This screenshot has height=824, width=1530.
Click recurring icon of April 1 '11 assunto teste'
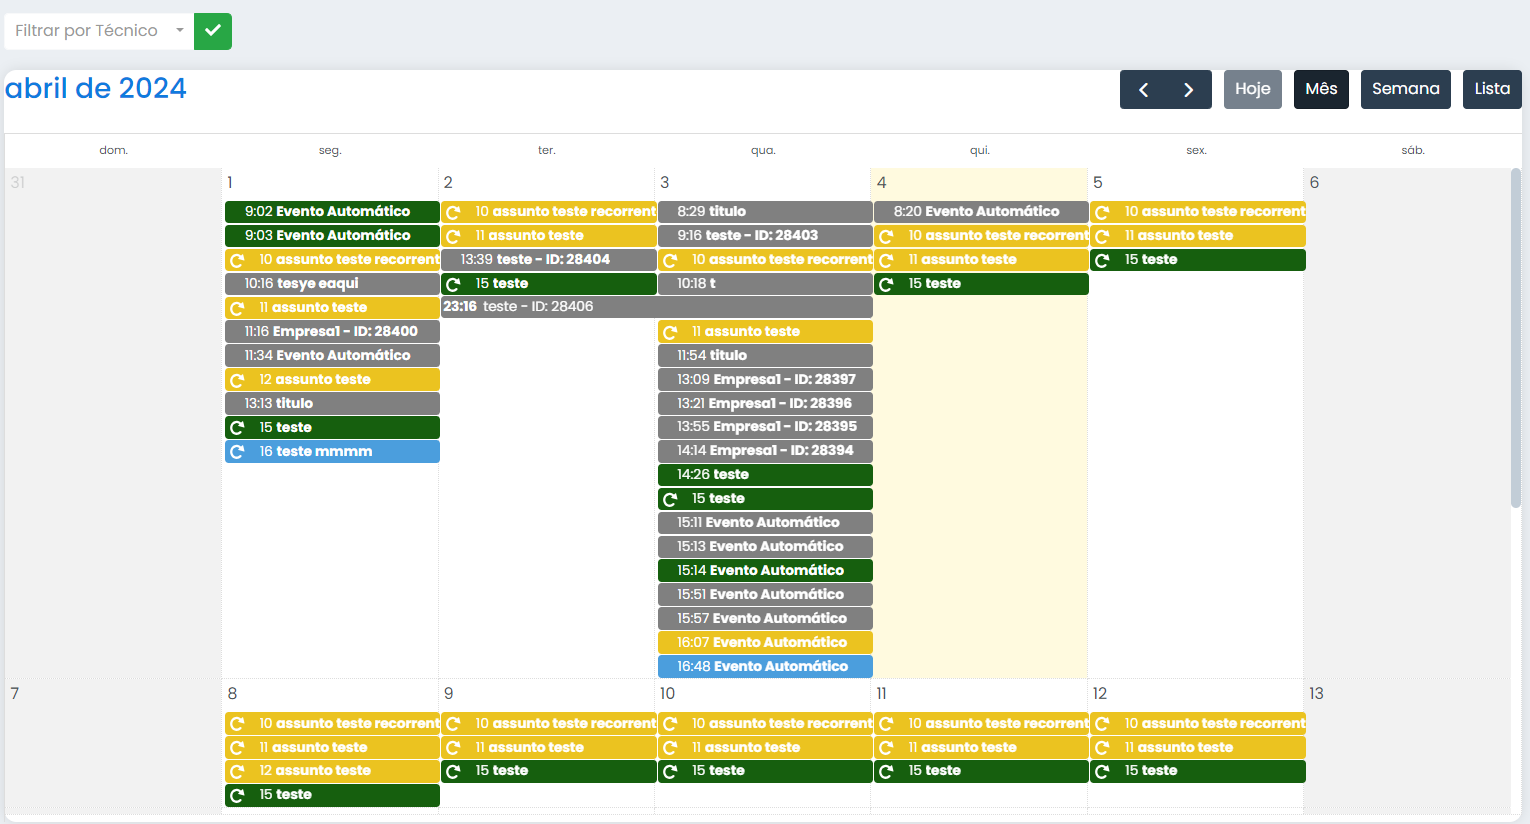point(237,308)
